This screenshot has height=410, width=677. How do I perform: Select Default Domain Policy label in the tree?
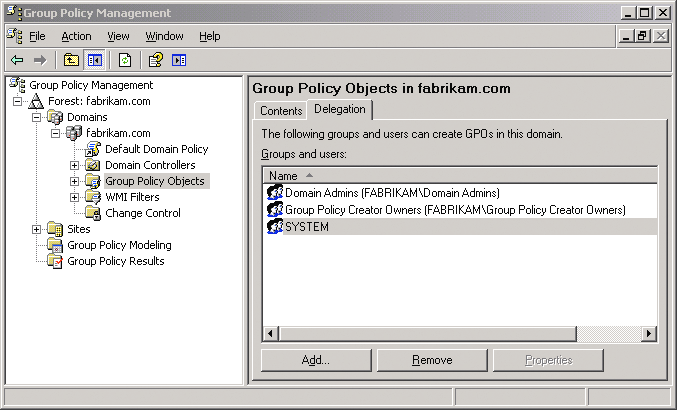pyautogui.click(x=157, y=149)
